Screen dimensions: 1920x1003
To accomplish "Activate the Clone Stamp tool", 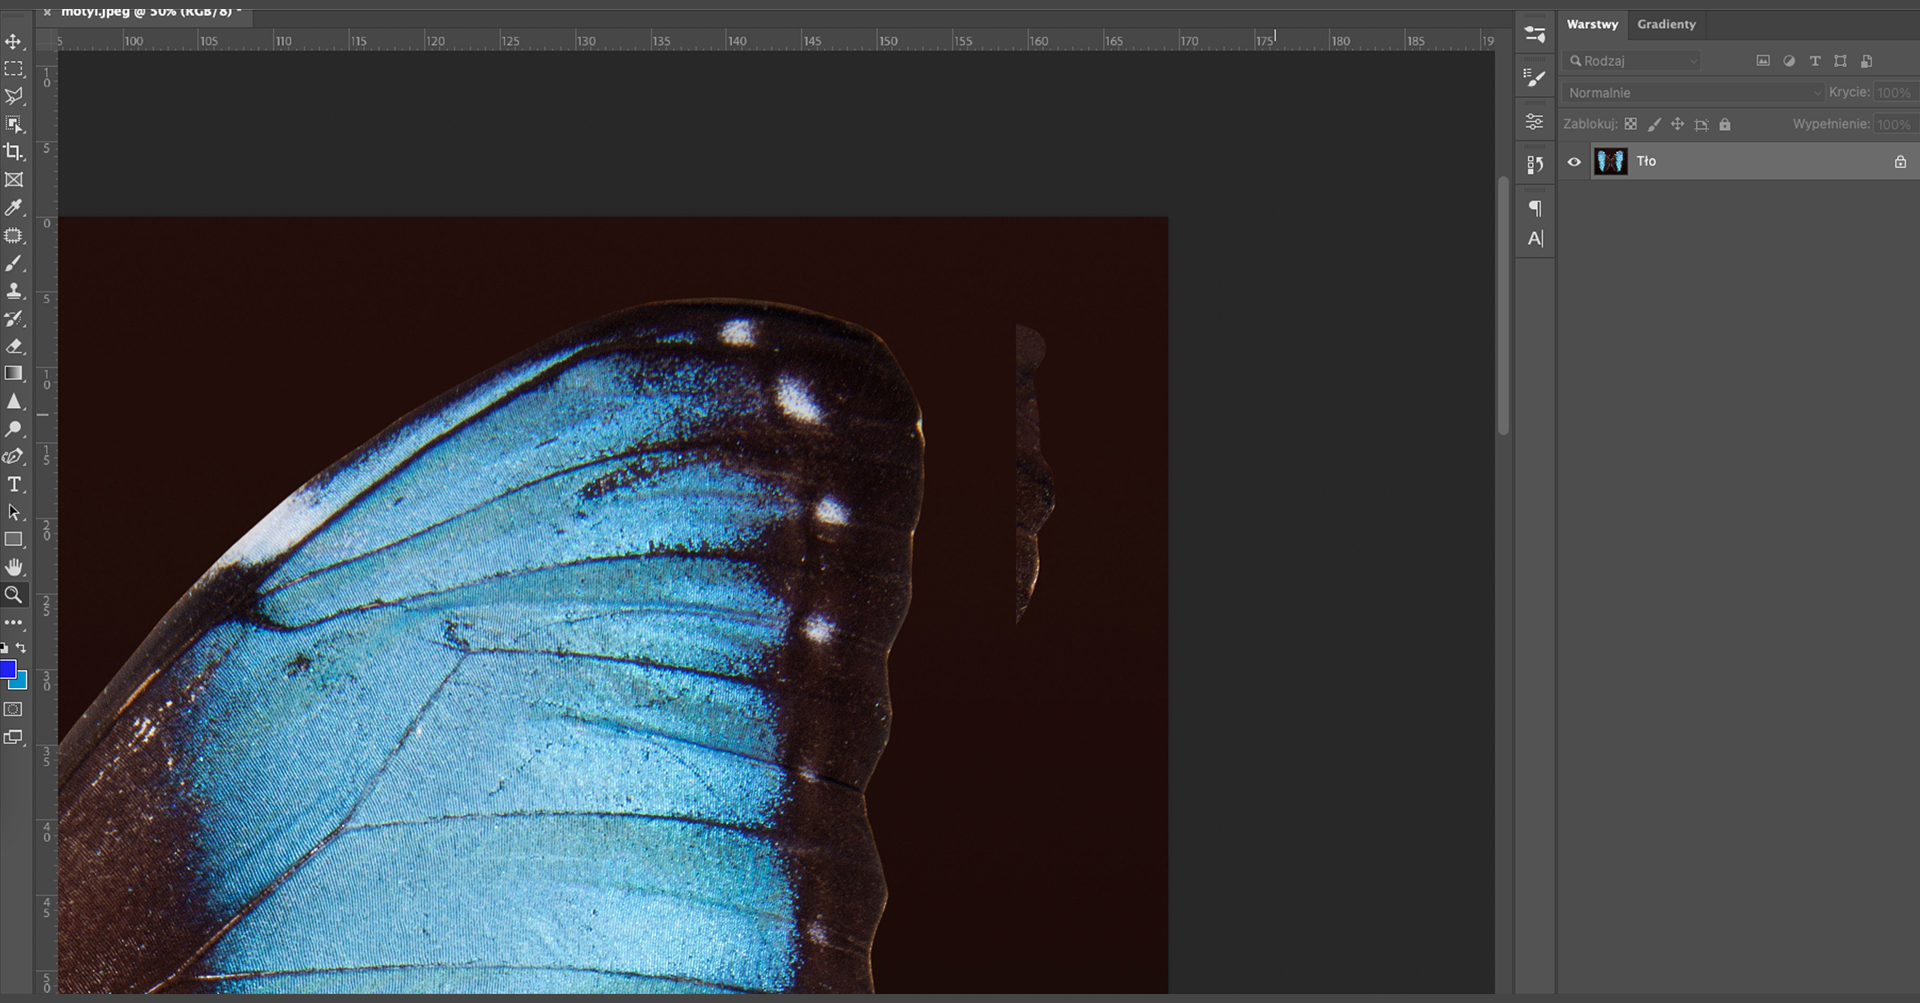I will pyautogui.click(x=14, y=291).
